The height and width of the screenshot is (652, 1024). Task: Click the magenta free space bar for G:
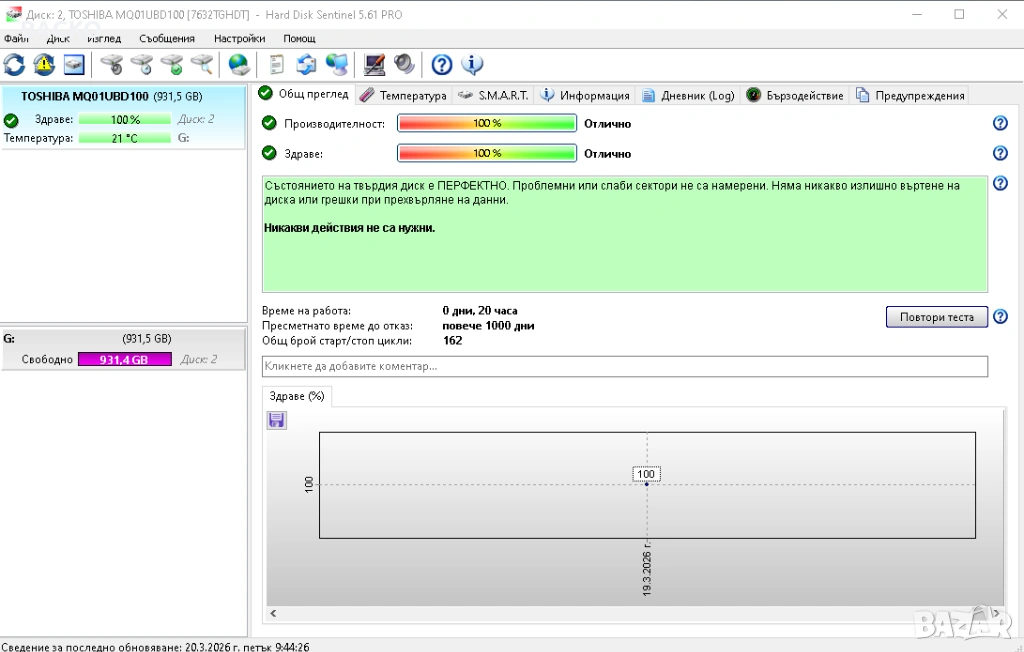tap(124, 359)
